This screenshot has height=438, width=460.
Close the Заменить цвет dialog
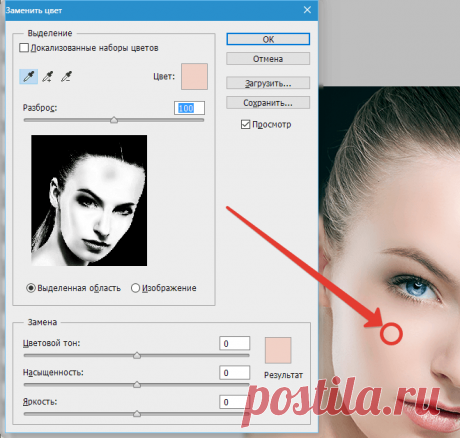[307, 10]
